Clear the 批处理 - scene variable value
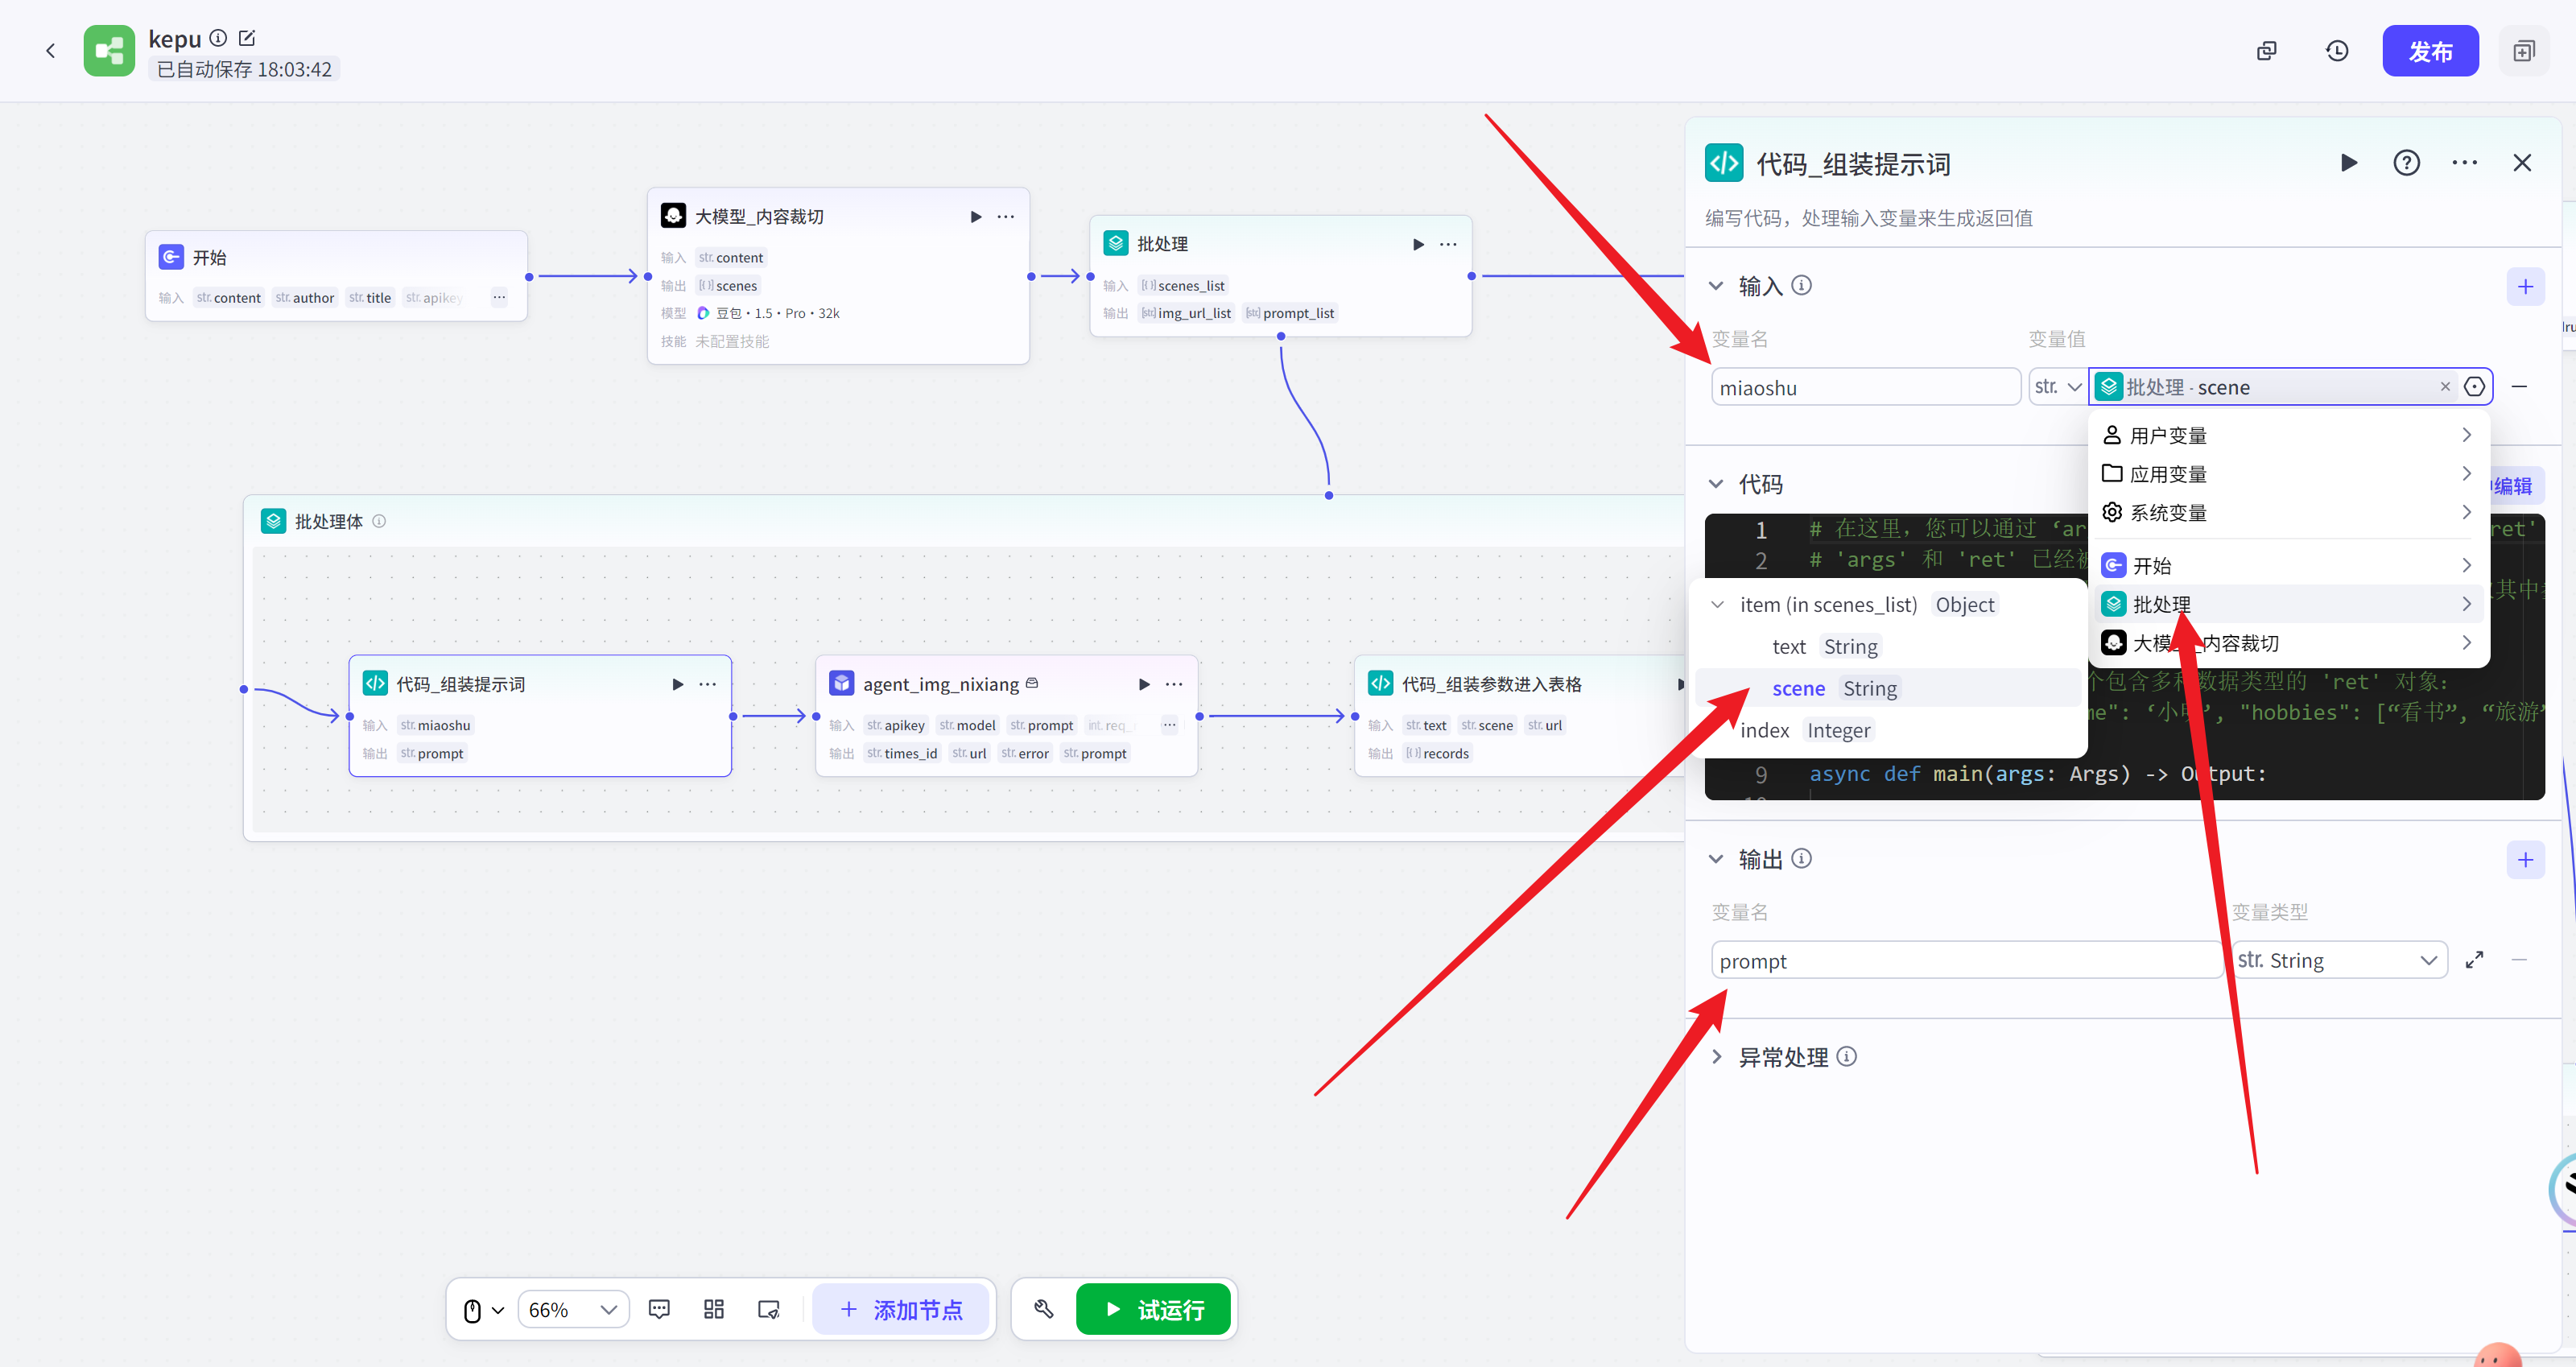 (2445, 387)
